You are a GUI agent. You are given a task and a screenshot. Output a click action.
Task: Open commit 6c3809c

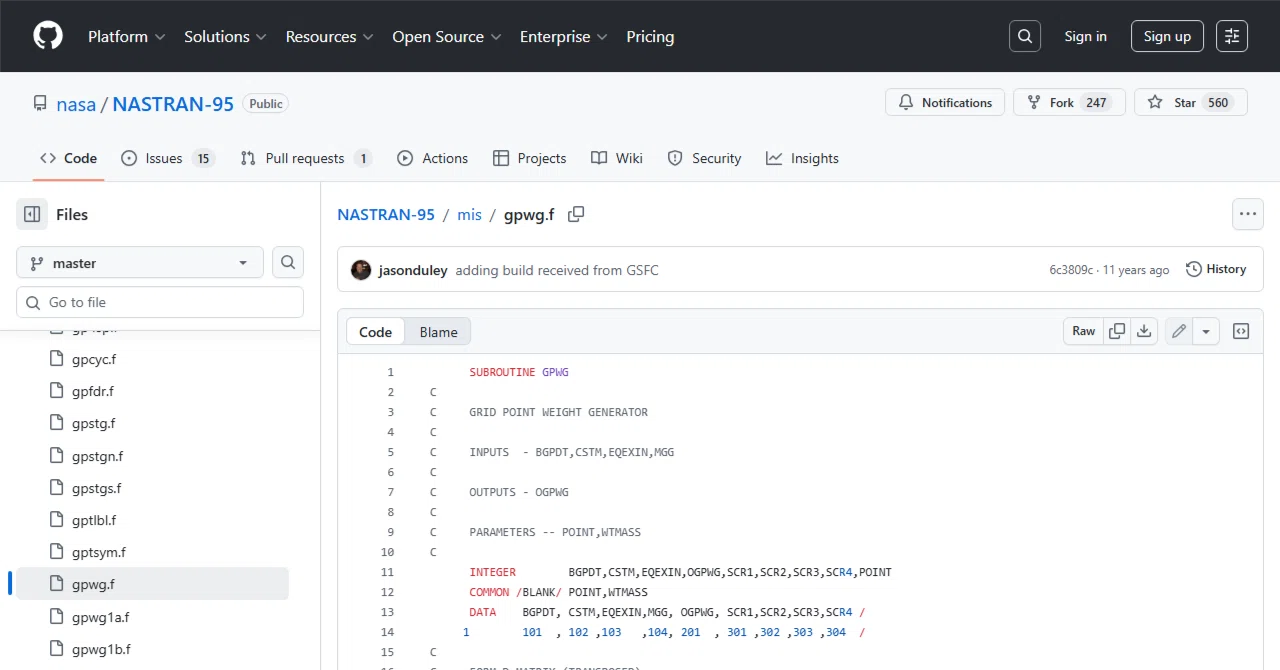click(x=1071, y=270)
